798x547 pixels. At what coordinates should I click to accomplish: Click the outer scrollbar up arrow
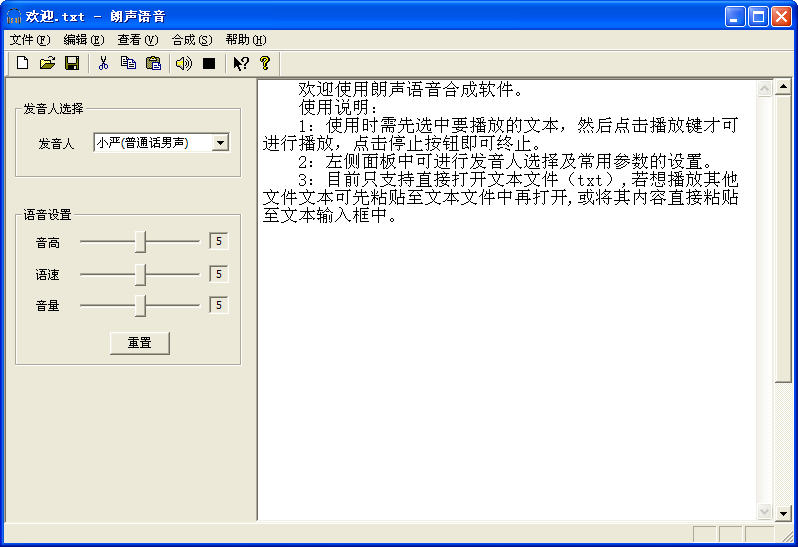click(x=783, y=87)
